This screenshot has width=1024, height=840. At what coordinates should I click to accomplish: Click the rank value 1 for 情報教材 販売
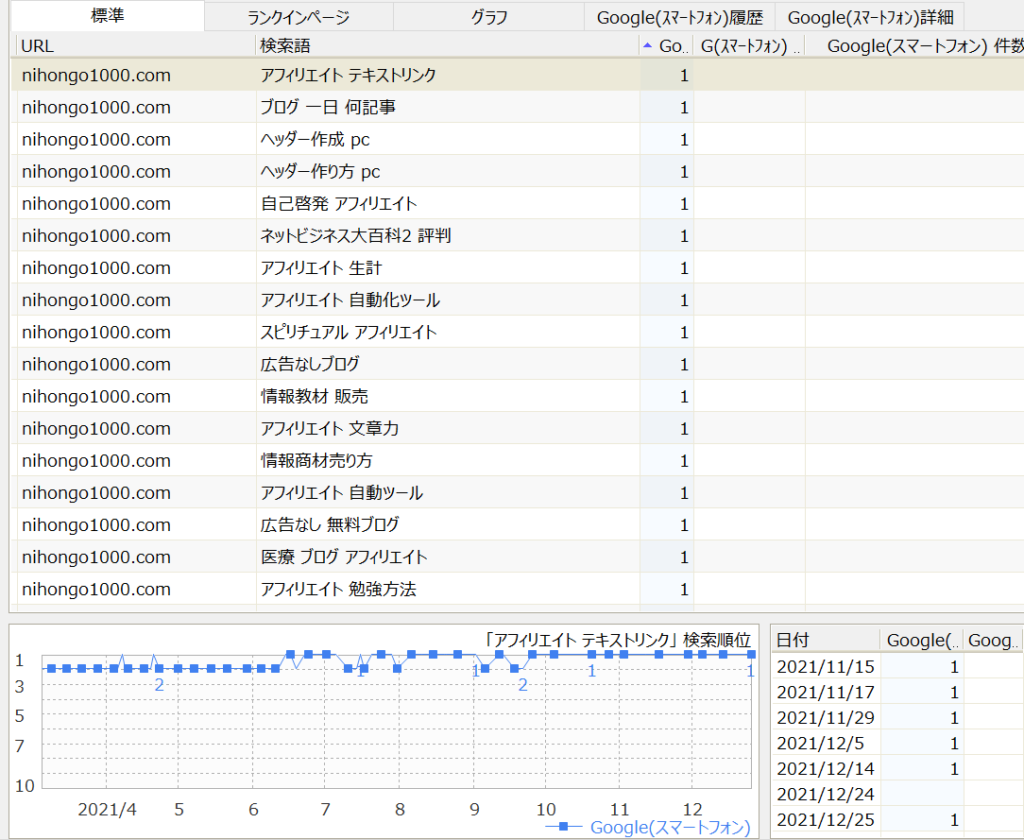coord(684,396)
